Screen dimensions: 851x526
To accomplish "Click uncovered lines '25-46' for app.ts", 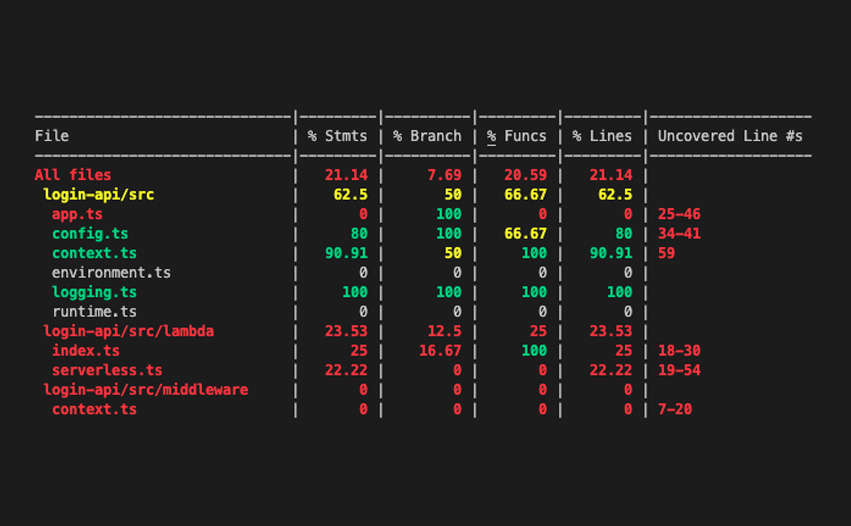I will coord(679,214).
